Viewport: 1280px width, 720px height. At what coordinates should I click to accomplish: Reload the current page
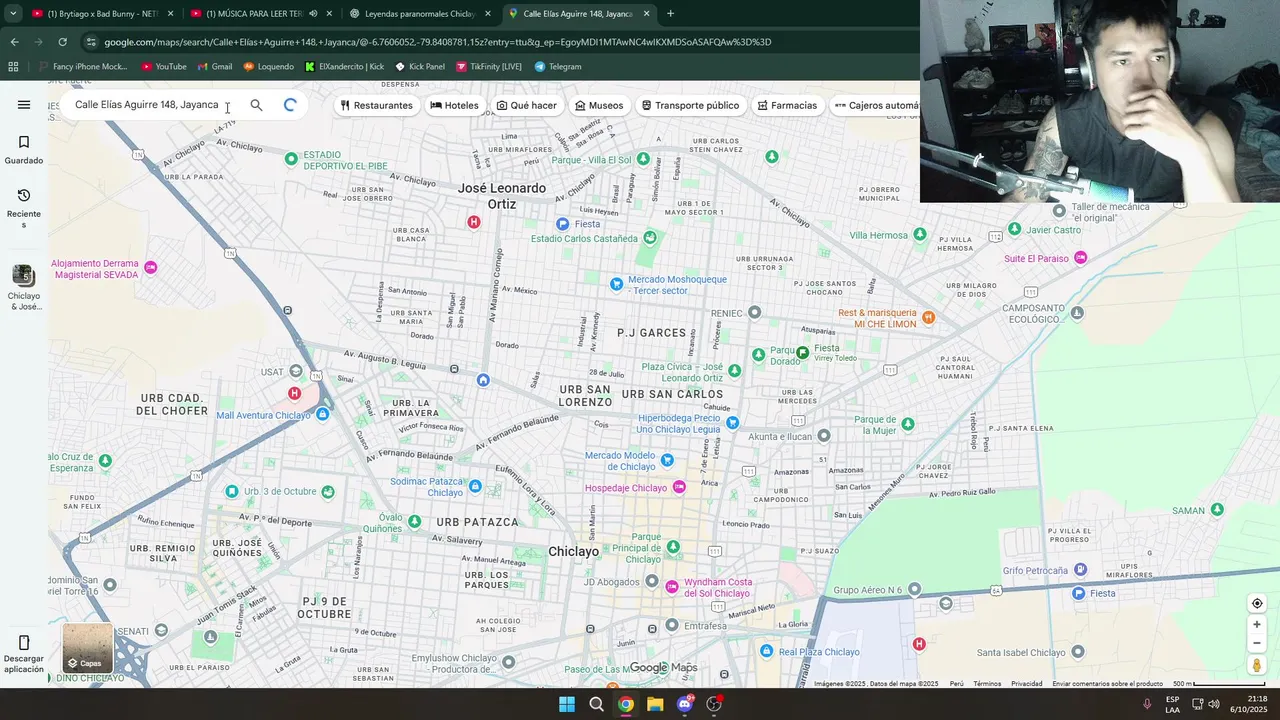pos(62,42)
